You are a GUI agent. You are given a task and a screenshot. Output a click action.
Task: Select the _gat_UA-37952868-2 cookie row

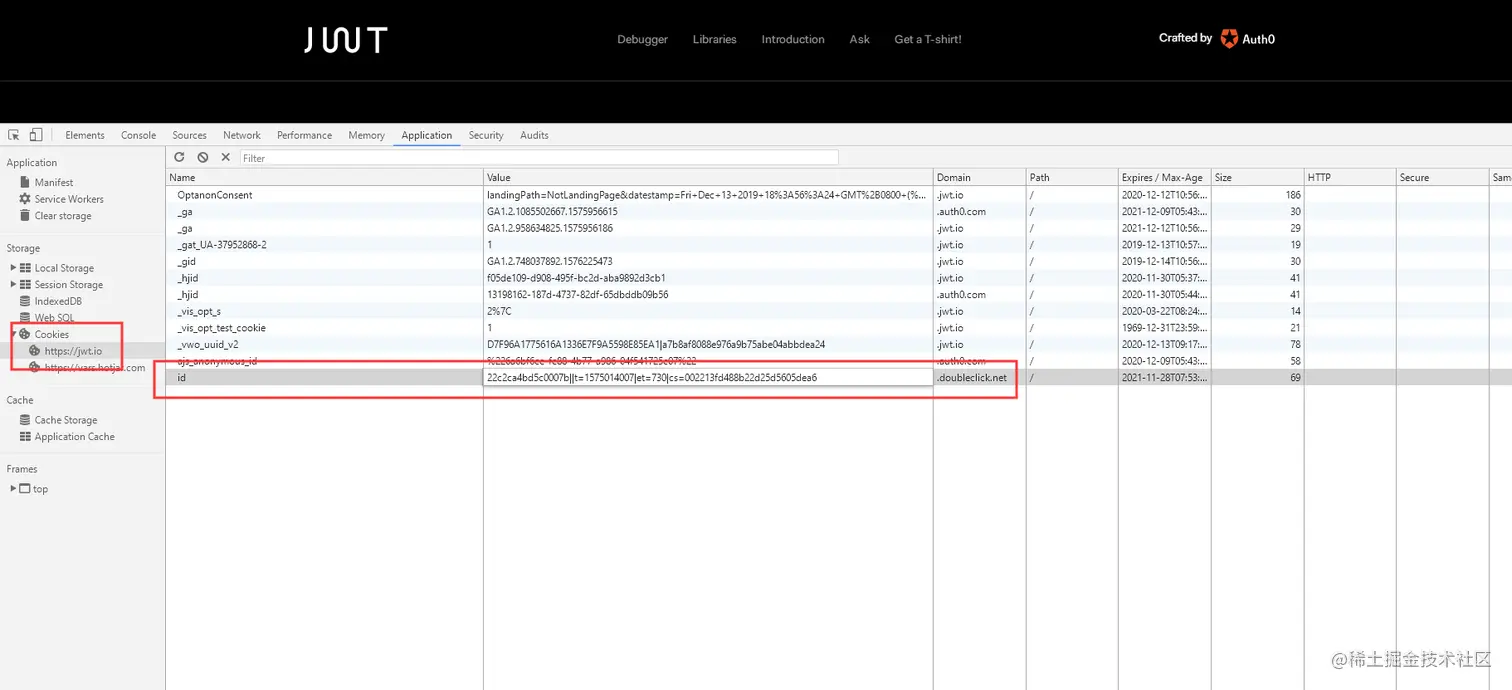point(838,244)
